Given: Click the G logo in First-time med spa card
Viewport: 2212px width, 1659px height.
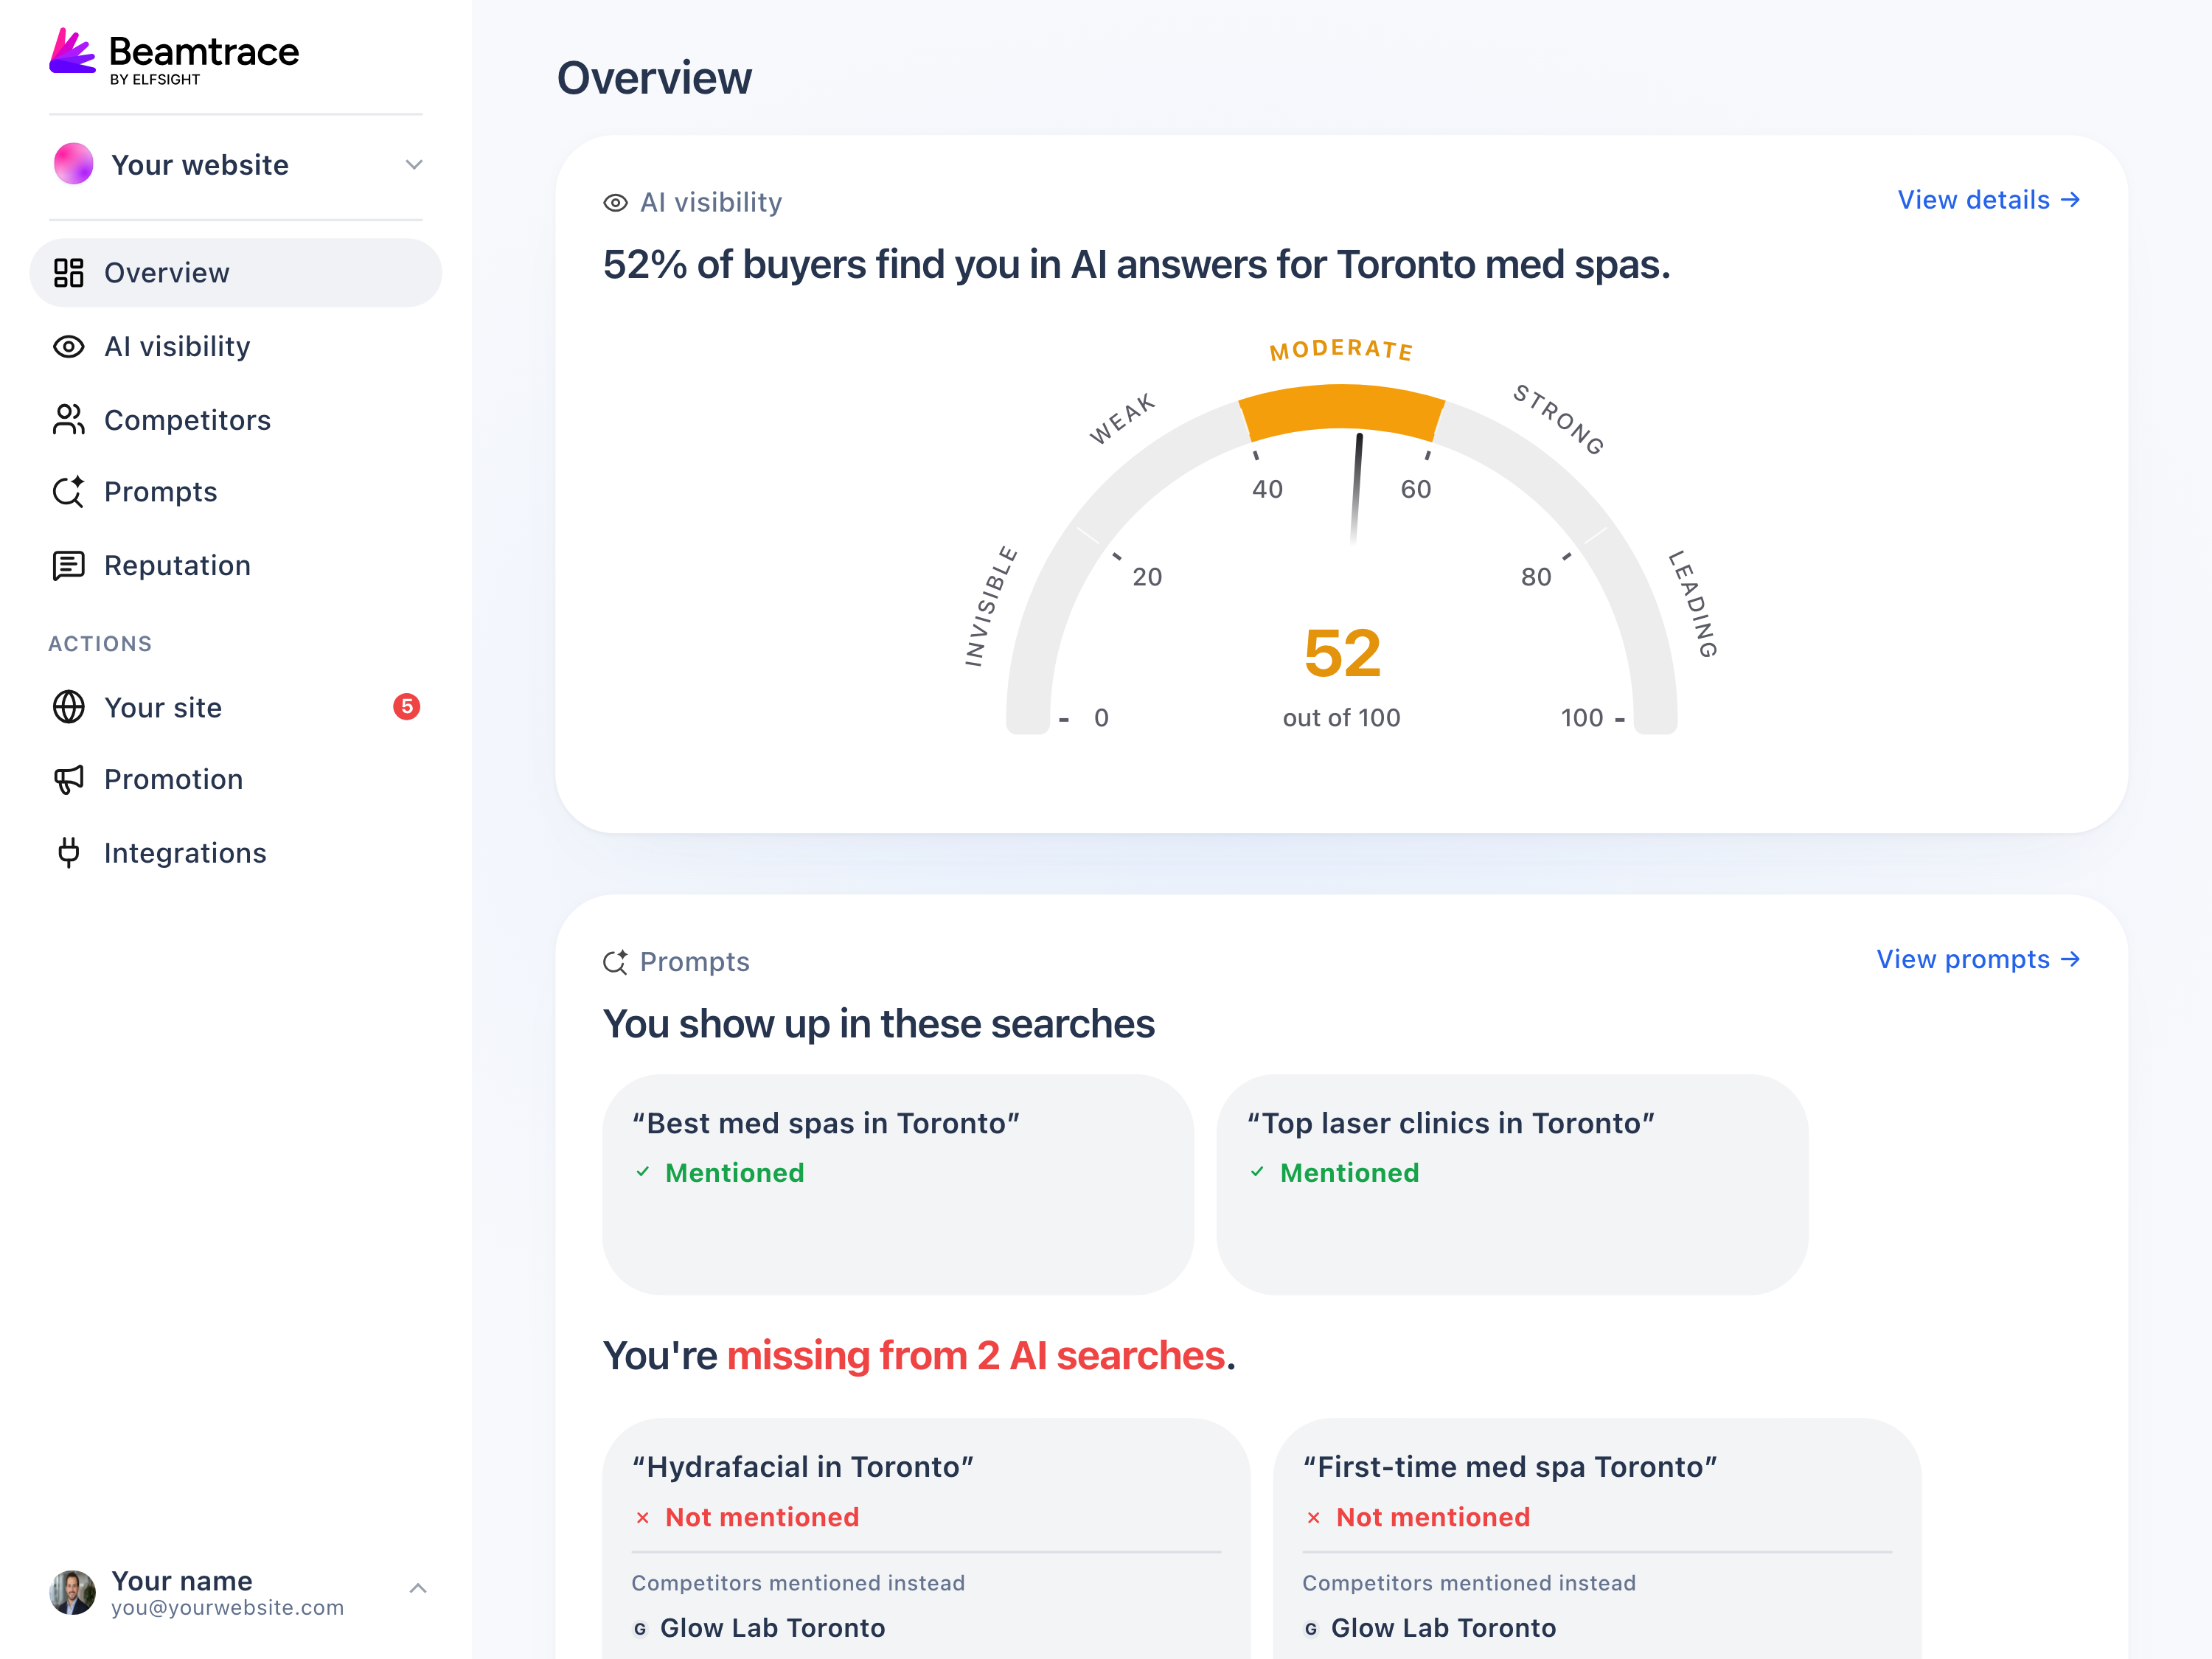Looking at the screenshot, I should (x=1311, y=1629).
